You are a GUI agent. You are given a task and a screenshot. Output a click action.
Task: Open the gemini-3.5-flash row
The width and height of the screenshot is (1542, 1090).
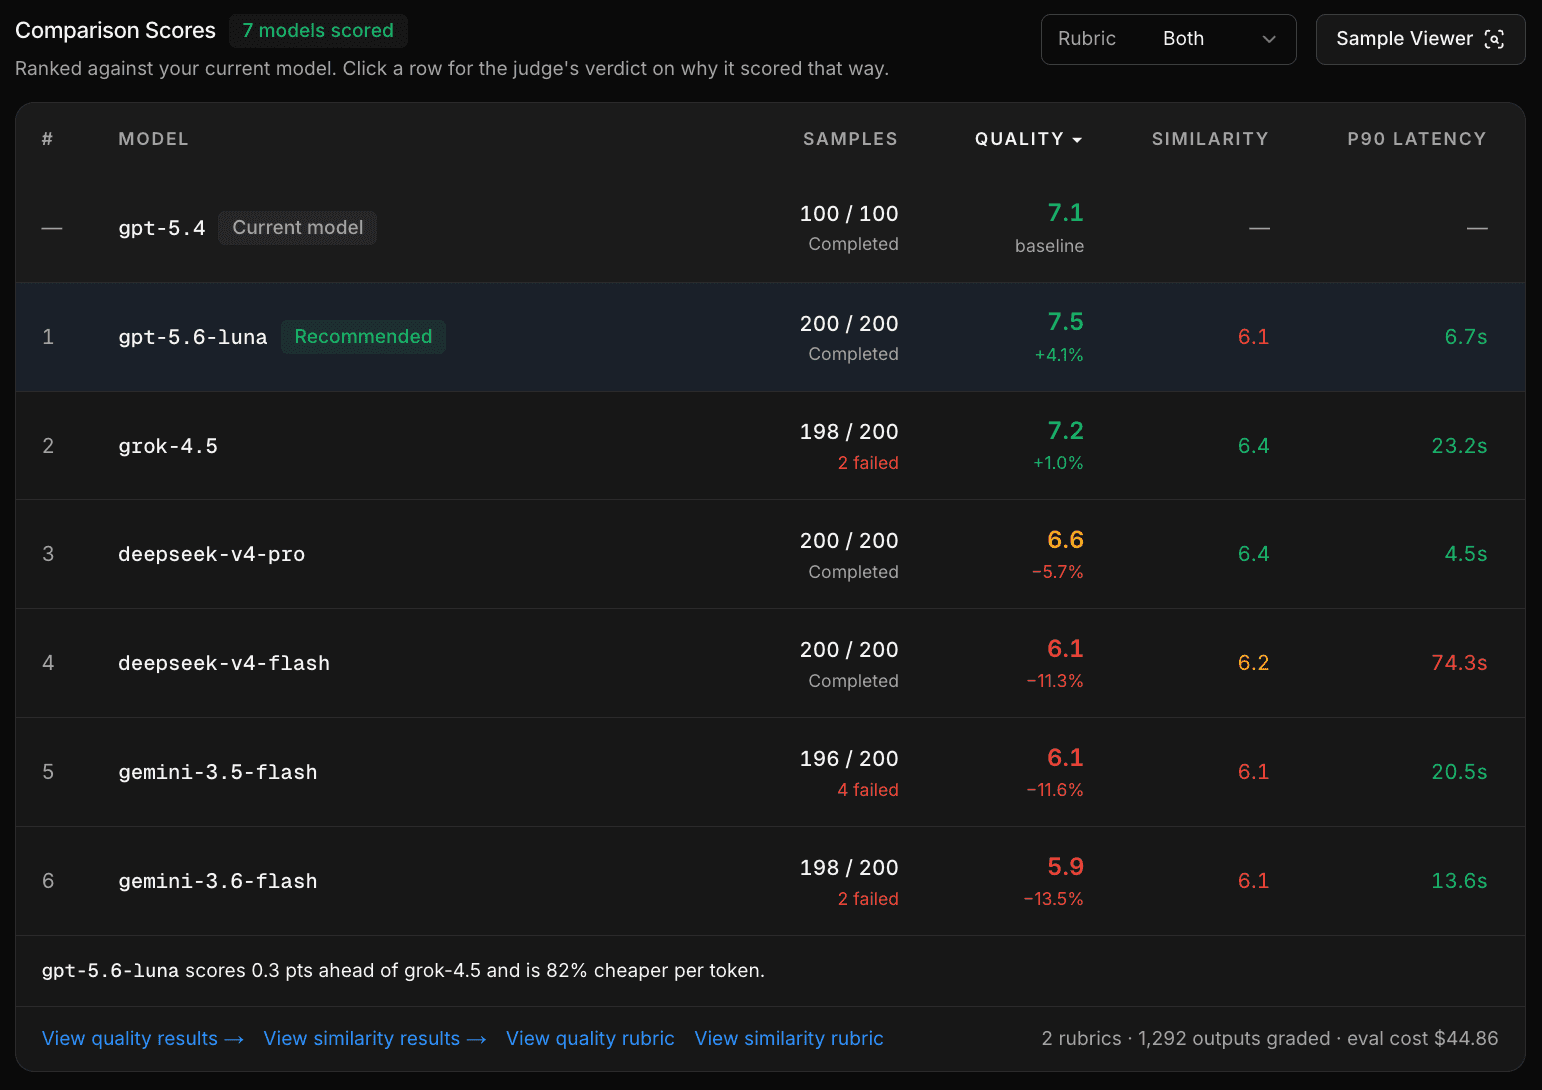click(x=770, y=772)
